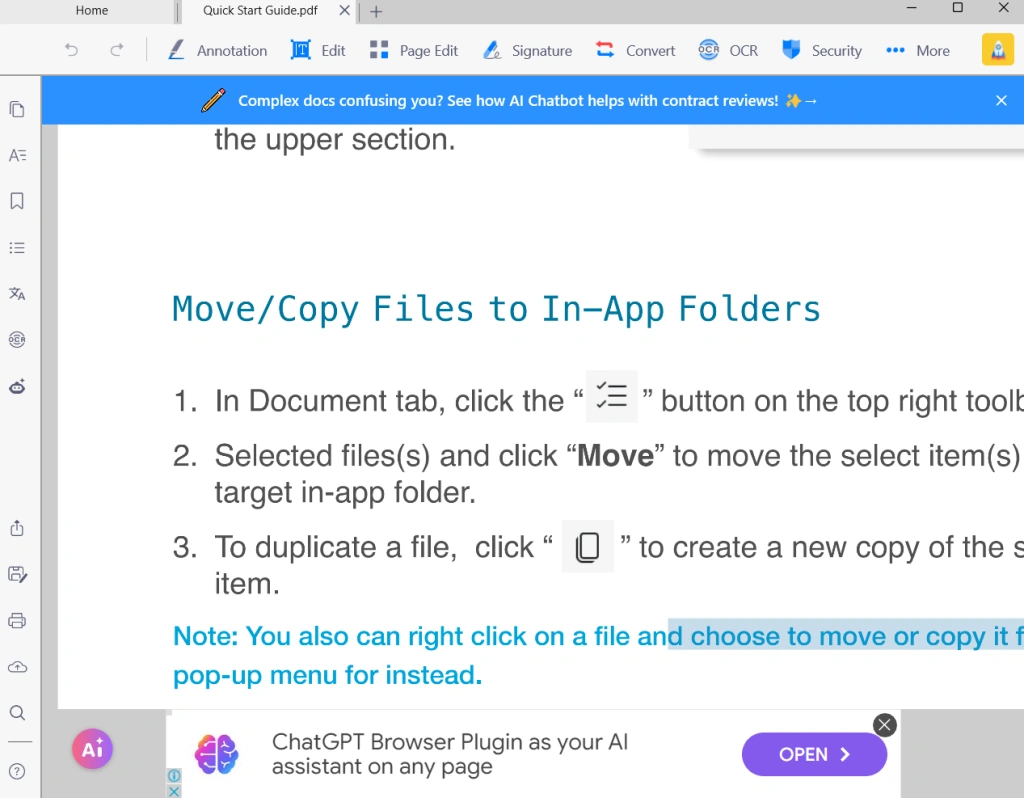Click "To duplicate a file" text

[x=335, y=547]
